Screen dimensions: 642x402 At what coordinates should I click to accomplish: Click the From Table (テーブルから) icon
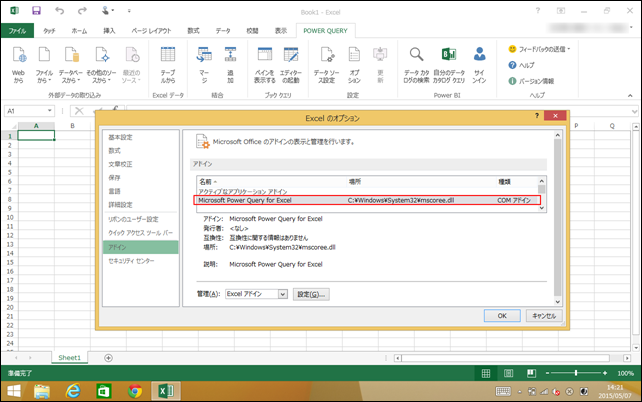[x=168, y=54]
